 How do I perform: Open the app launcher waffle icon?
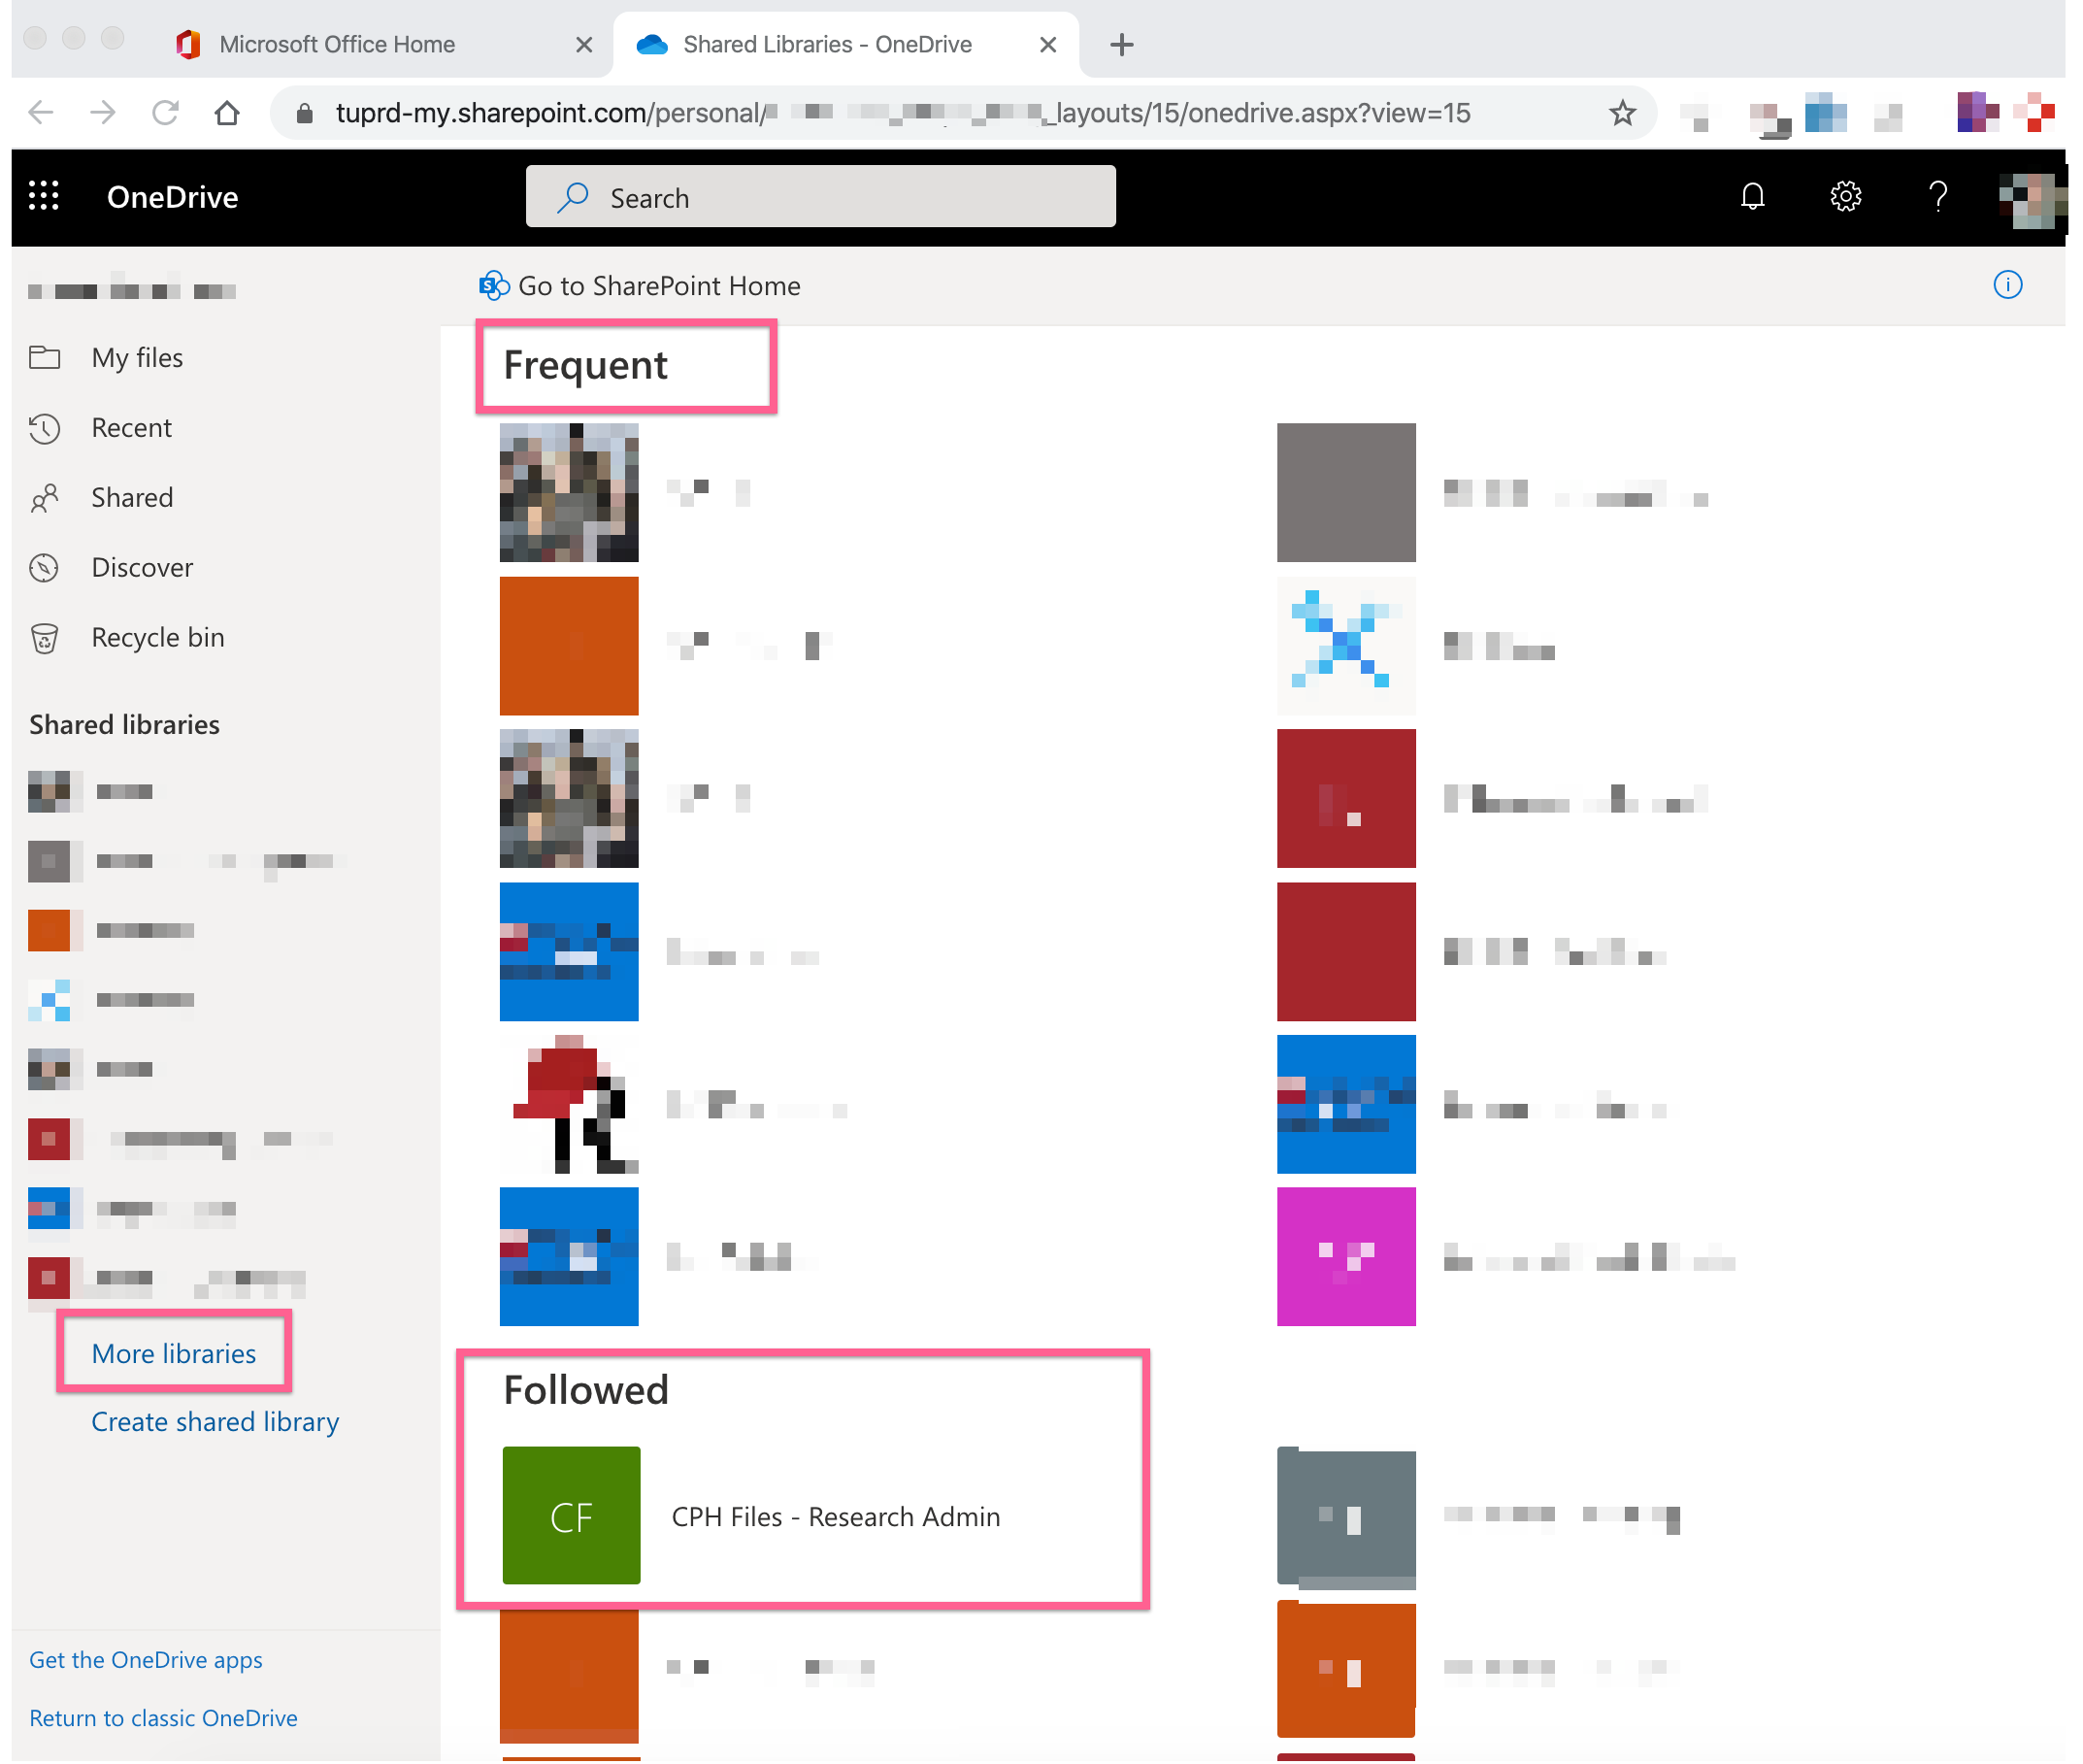tap(44, 196)
